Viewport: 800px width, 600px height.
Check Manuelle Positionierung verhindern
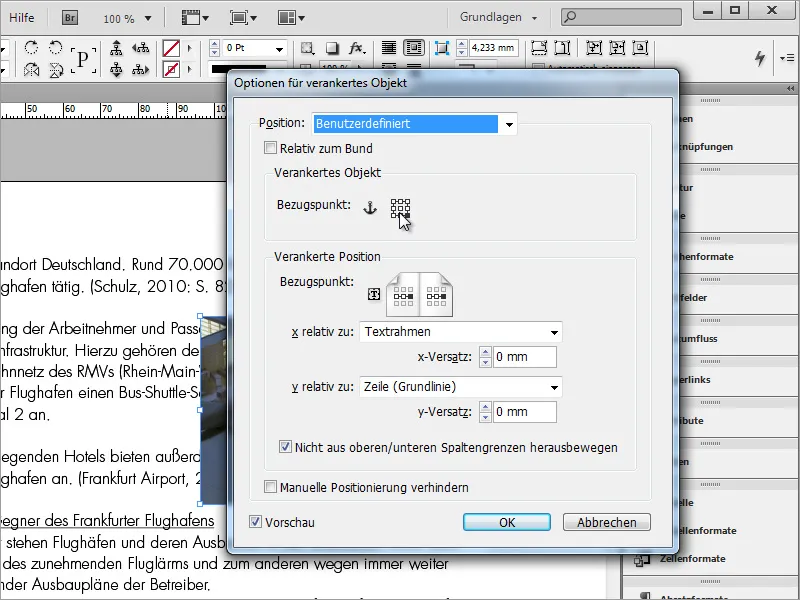(270, 487)
